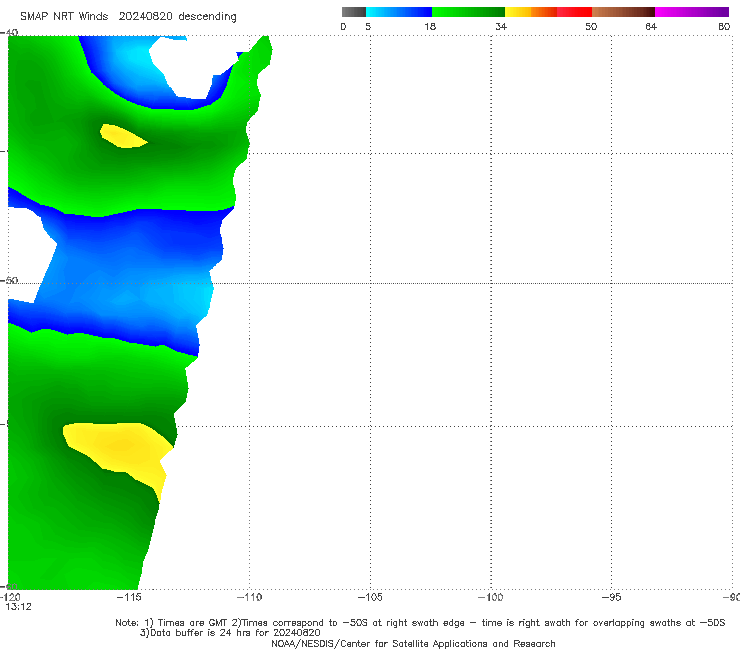Click the gray segment of the color bar

coord(354,12)
